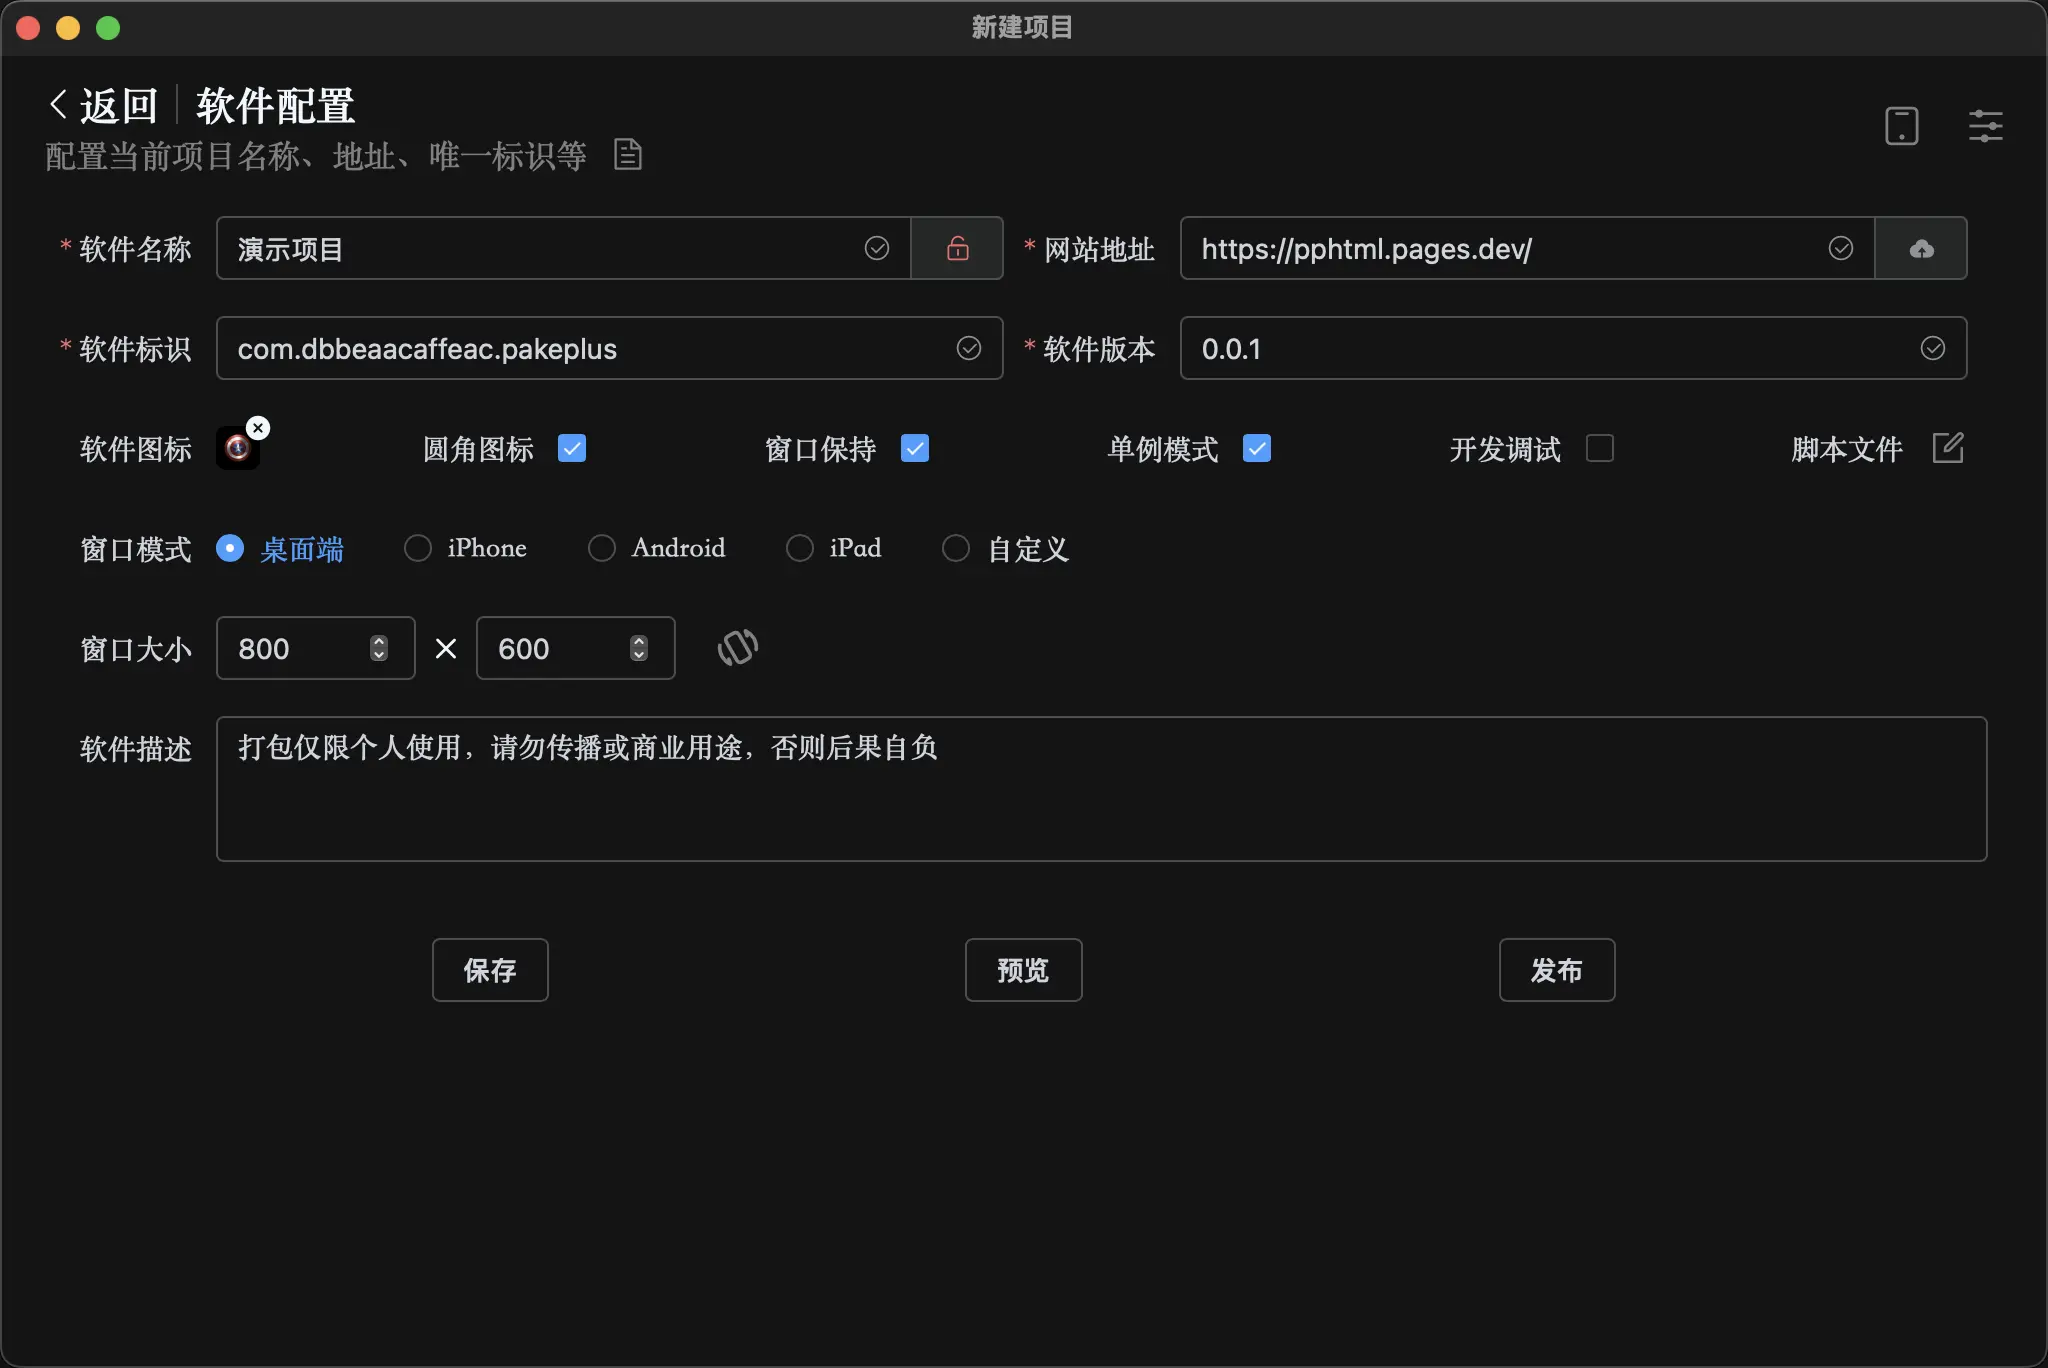Viewport: 2048px width, 1368px height.
Task: Open the settings sliders icon top right
Action: click(1986, 126)
